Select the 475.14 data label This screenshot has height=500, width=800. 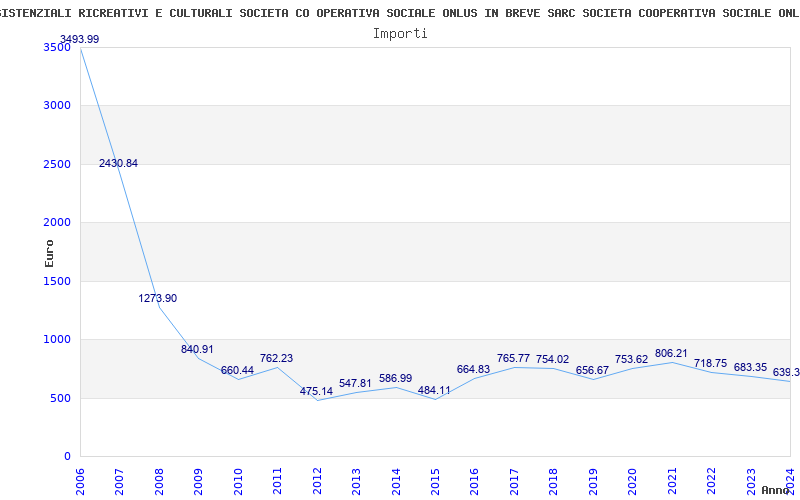316,391
